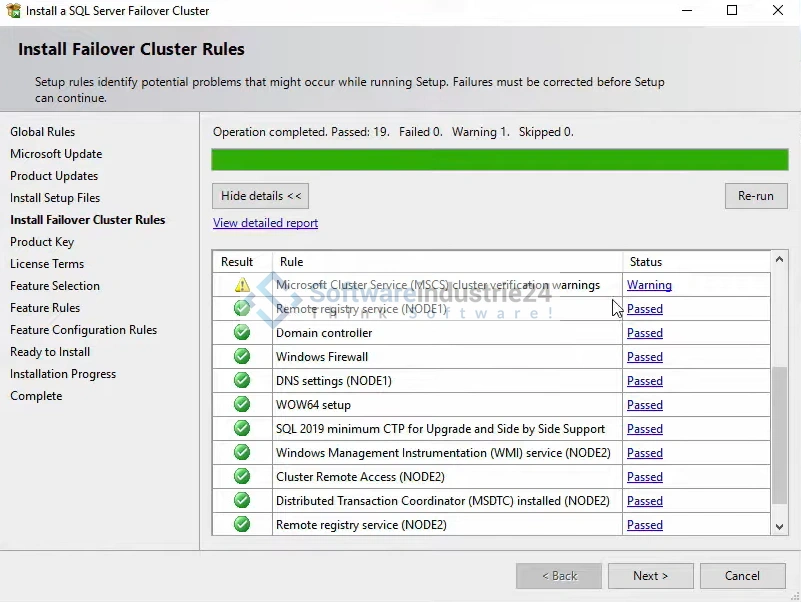Open the View detailed report link
The width and height of the screenshot is (801, 602).
265,223
